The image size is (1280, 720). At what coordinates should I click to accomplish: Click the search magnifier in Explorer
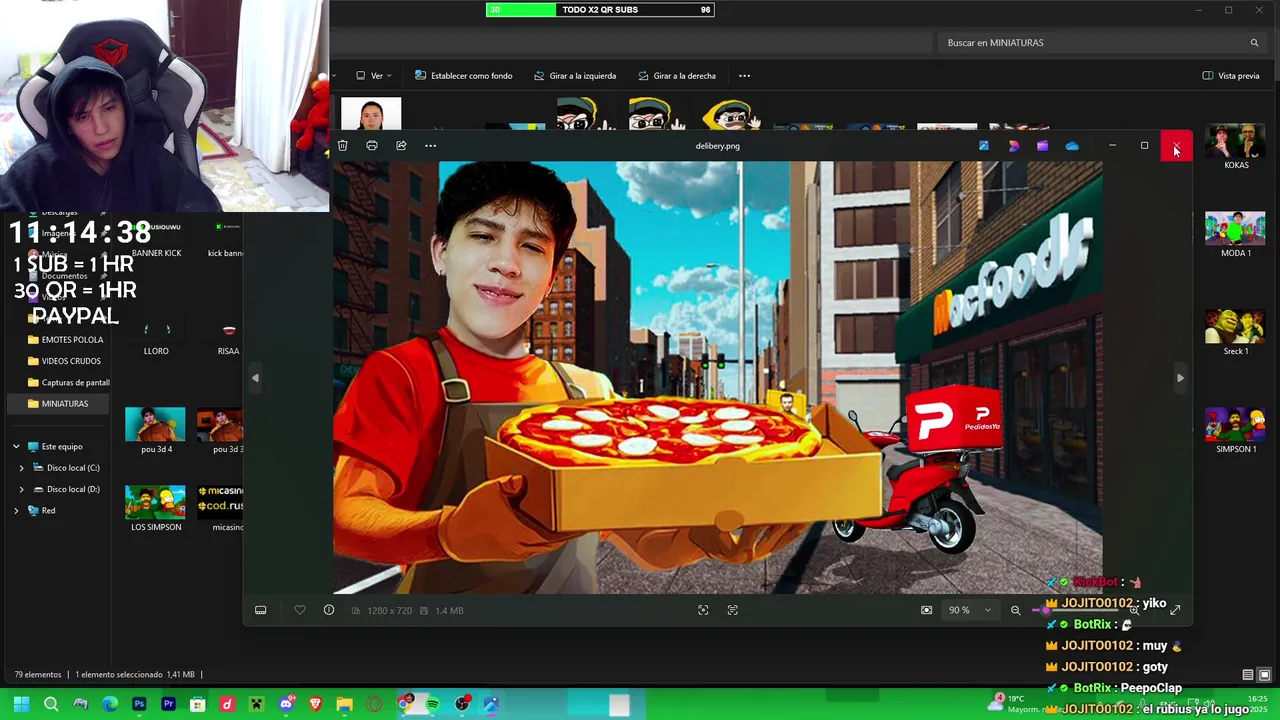pos(1254,43)
